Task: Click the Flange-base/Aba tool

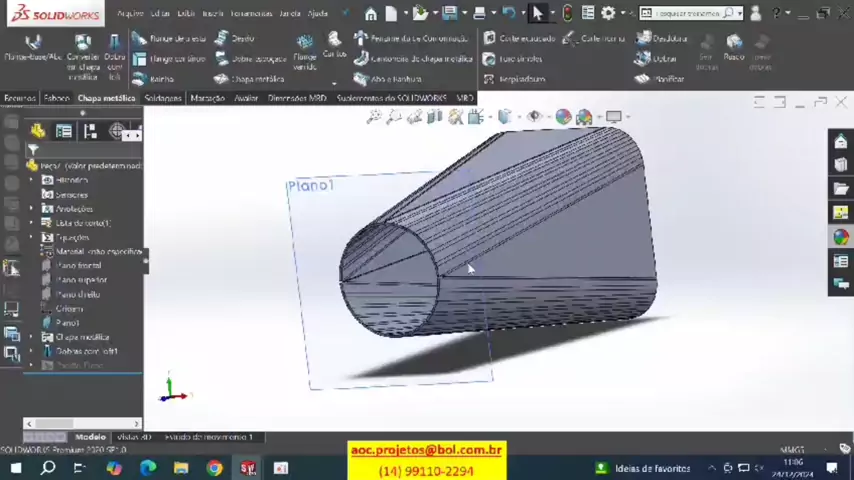Action: (x=33, y=49)
